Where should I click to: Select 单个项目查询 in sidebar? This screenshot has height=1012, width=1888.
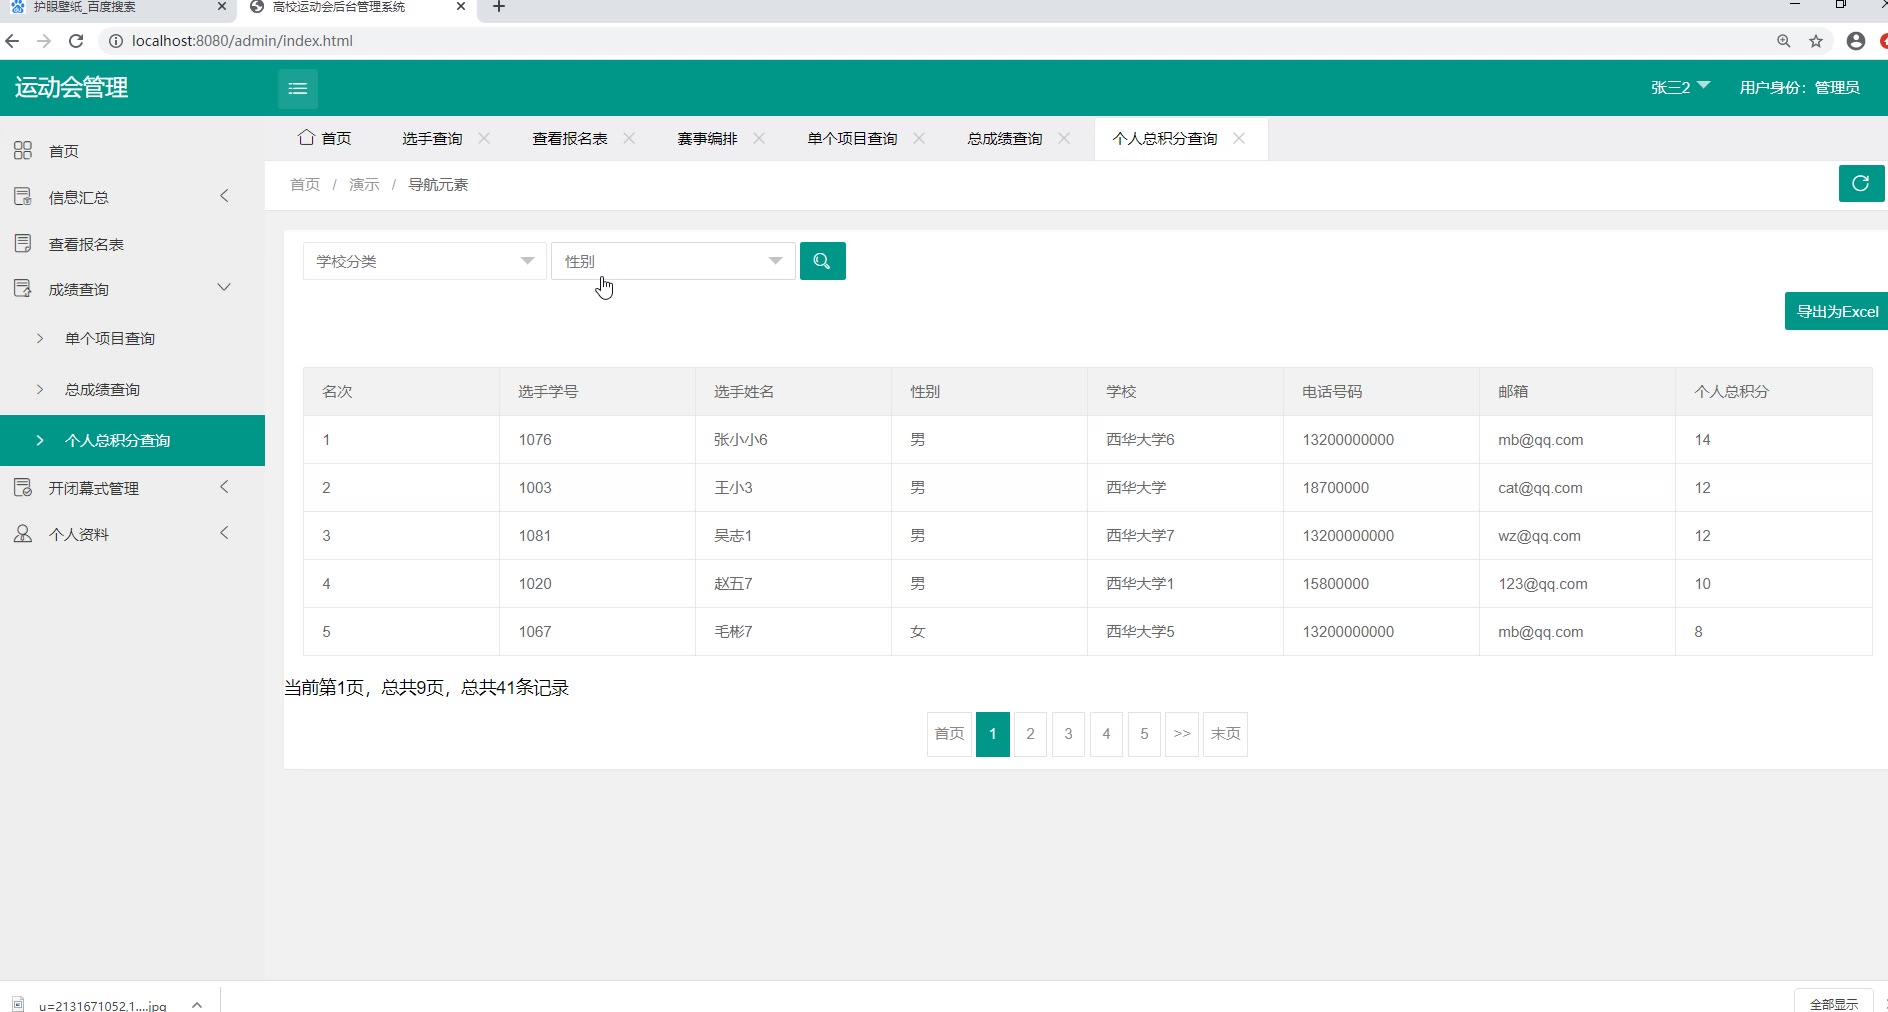[x=110, y=339]
